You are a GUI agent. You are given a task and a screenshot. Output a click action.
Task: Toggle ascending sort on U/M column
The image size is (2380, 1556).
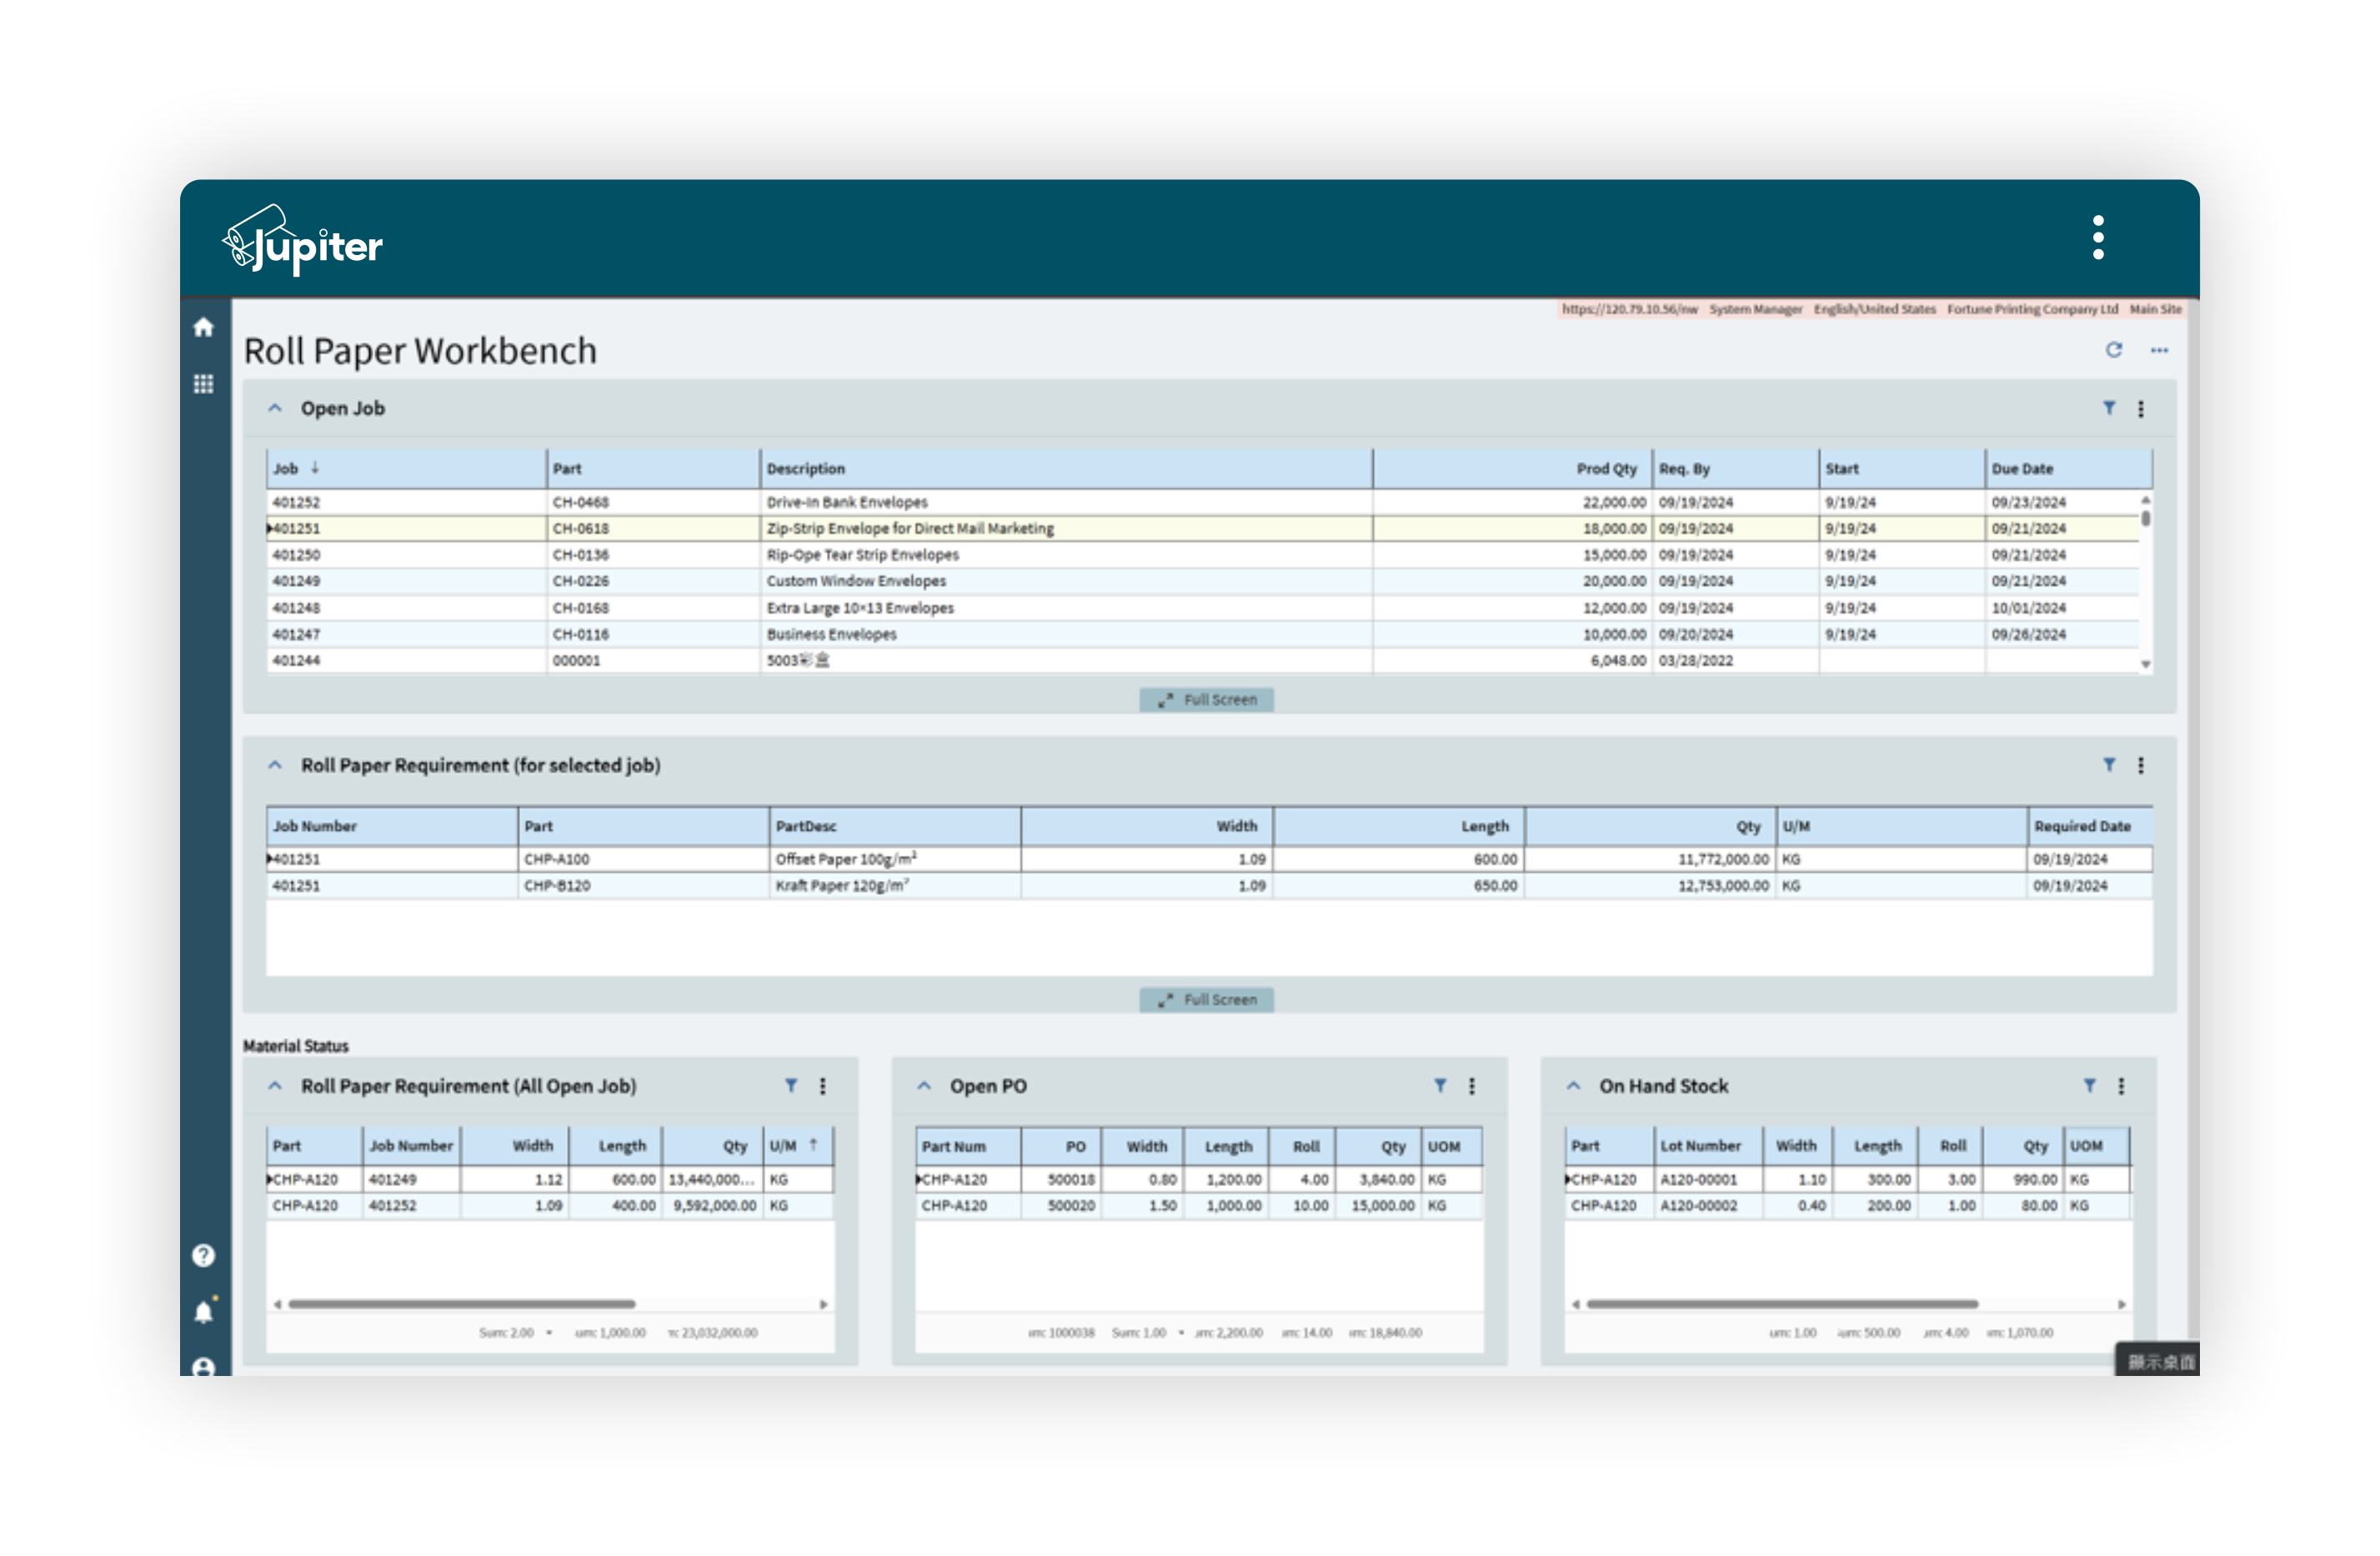[x=813, y=1145]
